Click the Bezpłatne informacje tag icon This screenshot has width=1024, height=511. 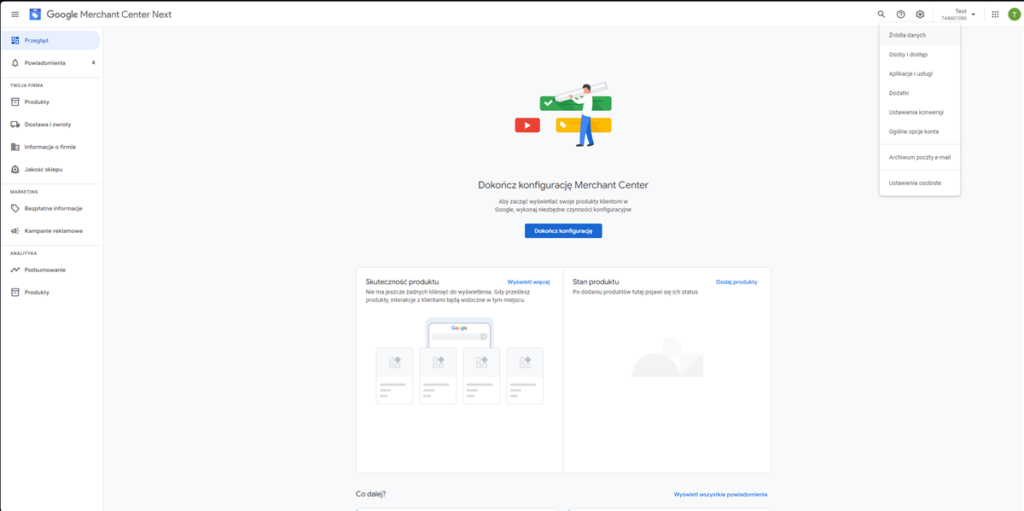15,208
